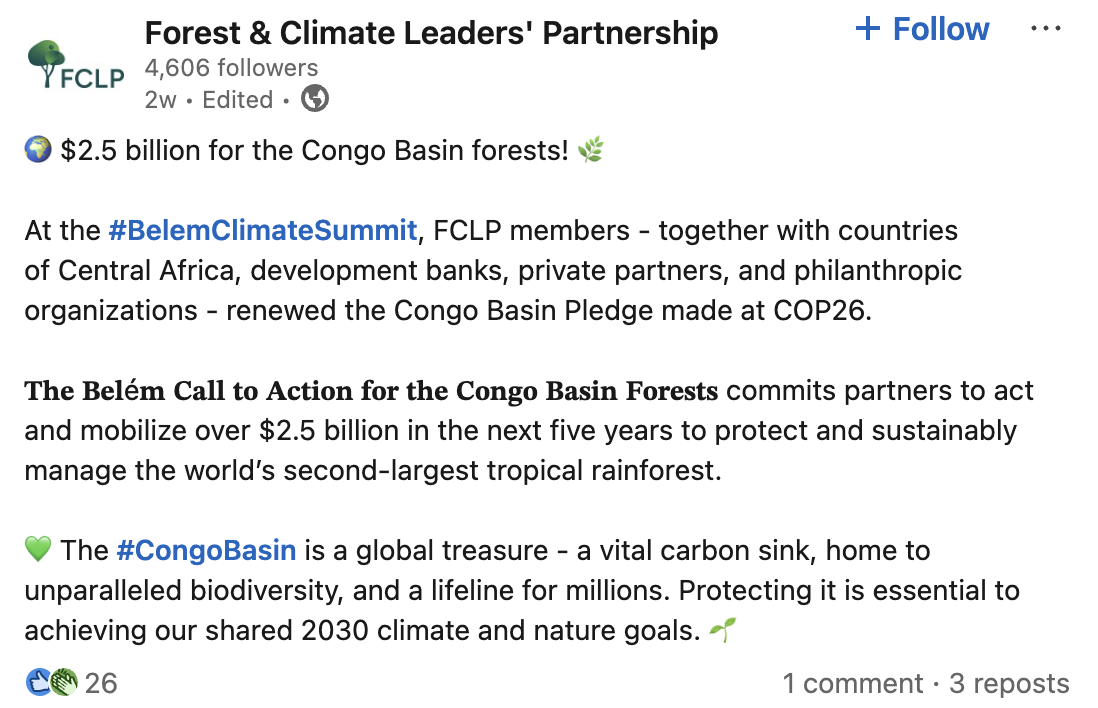1098x708 pixels.
Task: Click the thumbs-up Like reaction icon
Action: [36, 683]
